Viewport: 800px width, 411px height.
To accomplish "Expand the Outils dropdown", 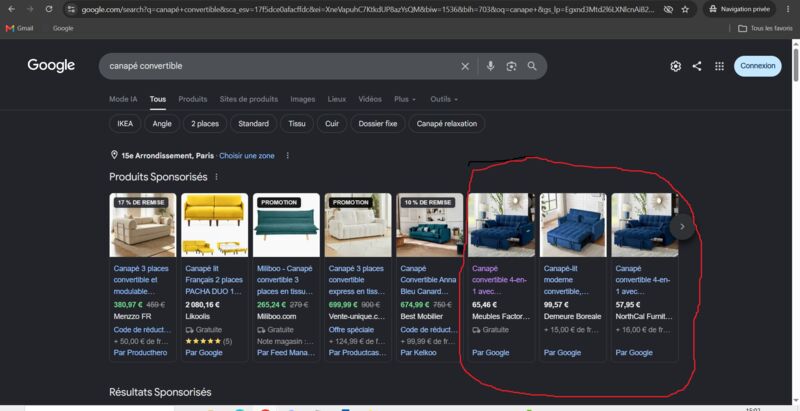I will coord(444,99).
